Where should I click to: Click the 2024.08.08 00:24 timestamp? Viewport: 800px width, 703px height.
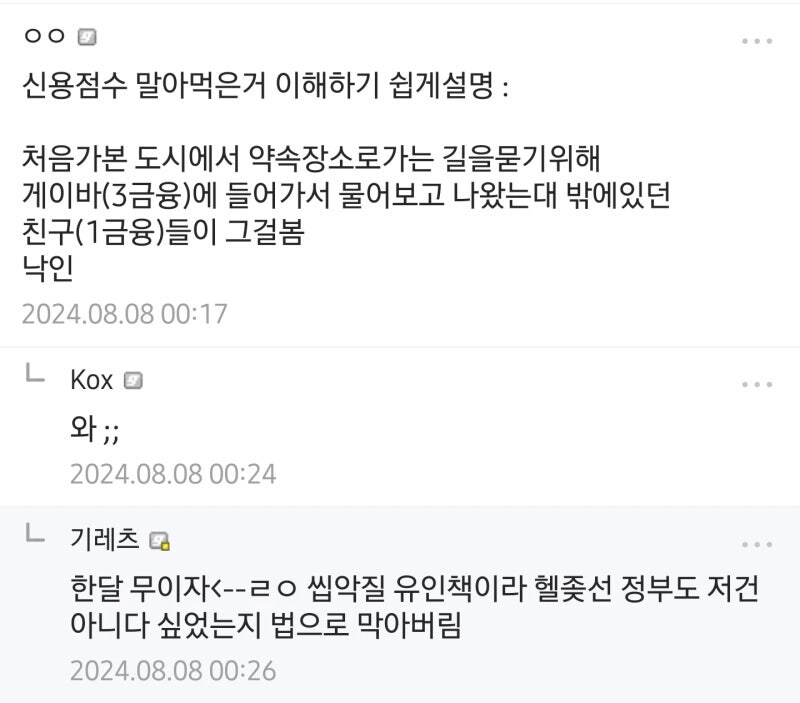point(173,474)
